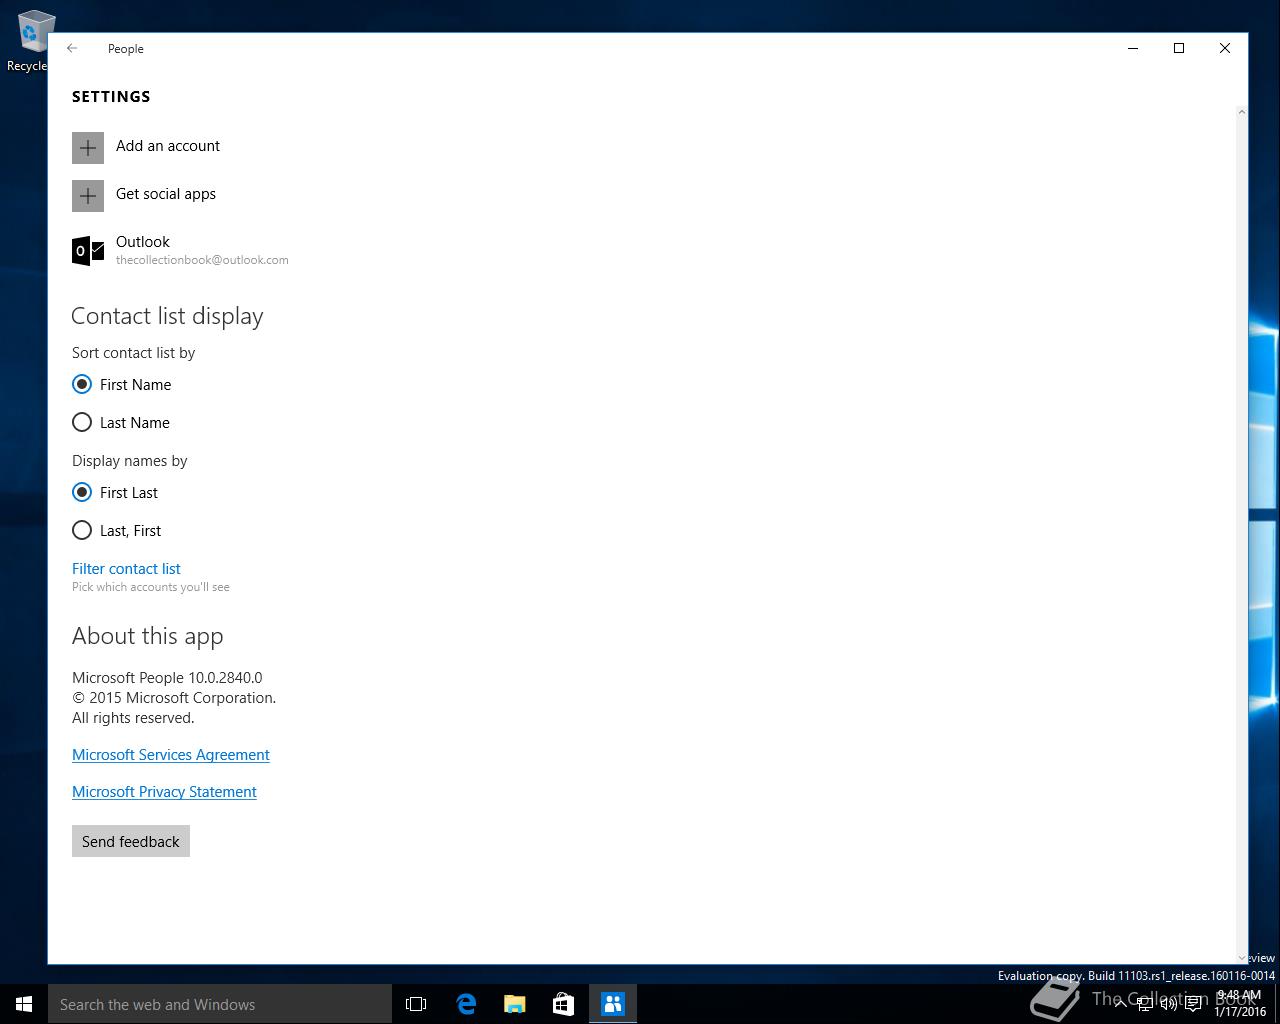Open the Action Center notifications icon
Screen dimensions: 1280x1024
click(1194, 1004)
